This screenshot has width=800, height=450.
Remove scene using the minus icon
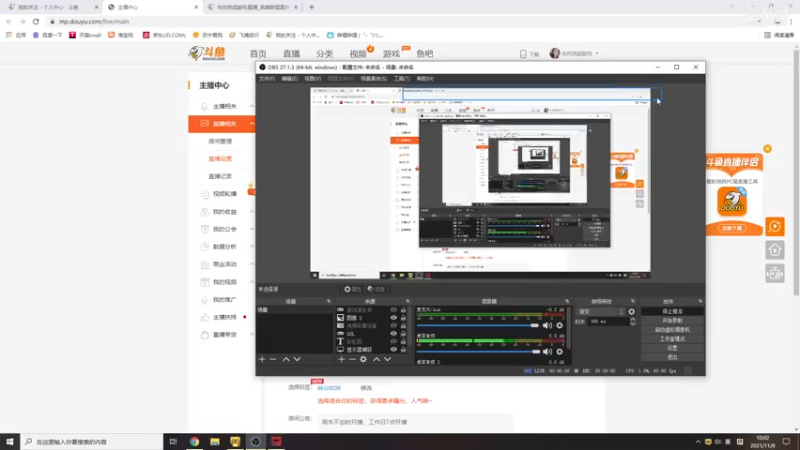point(273,359)
